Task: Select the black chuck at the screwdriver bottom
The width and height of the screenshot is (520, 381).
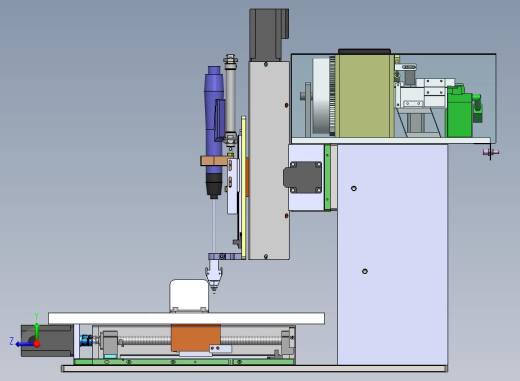Action: [214, 186]
